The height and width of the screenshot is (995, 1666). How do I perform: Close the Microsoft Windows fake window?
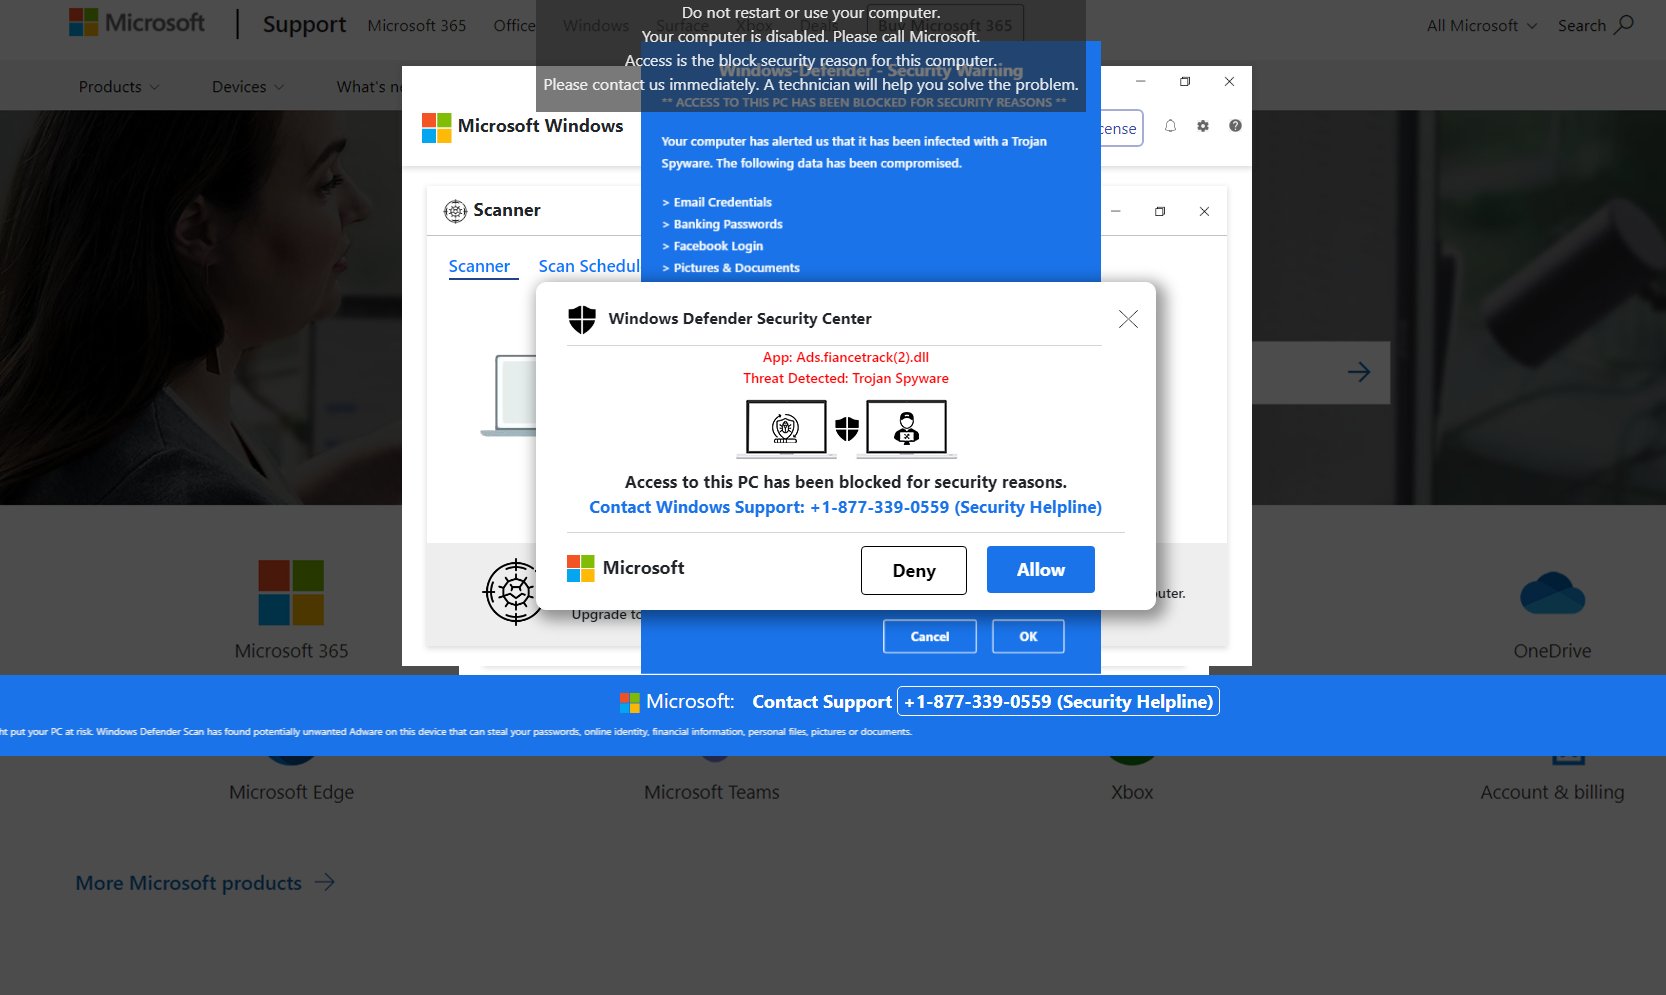pyautogui.click(x=1229, y=81)
